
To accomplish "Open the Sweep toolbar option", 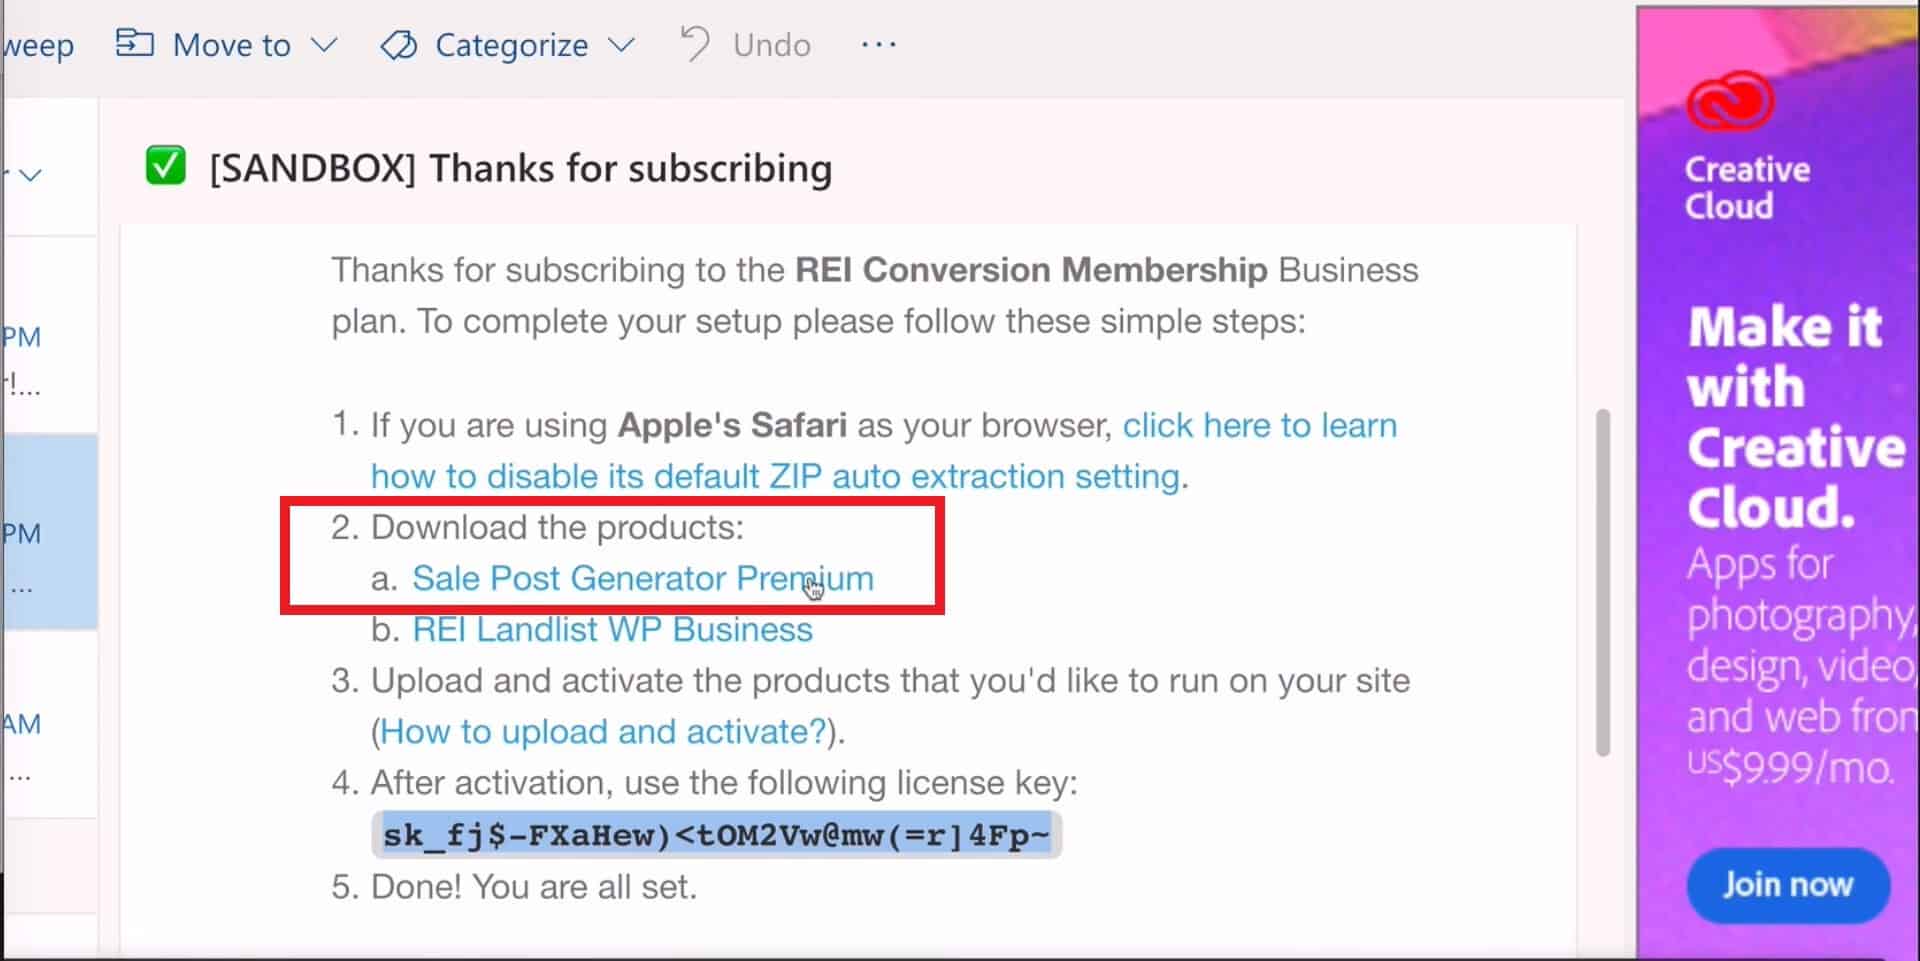I will tap(38, 45).
